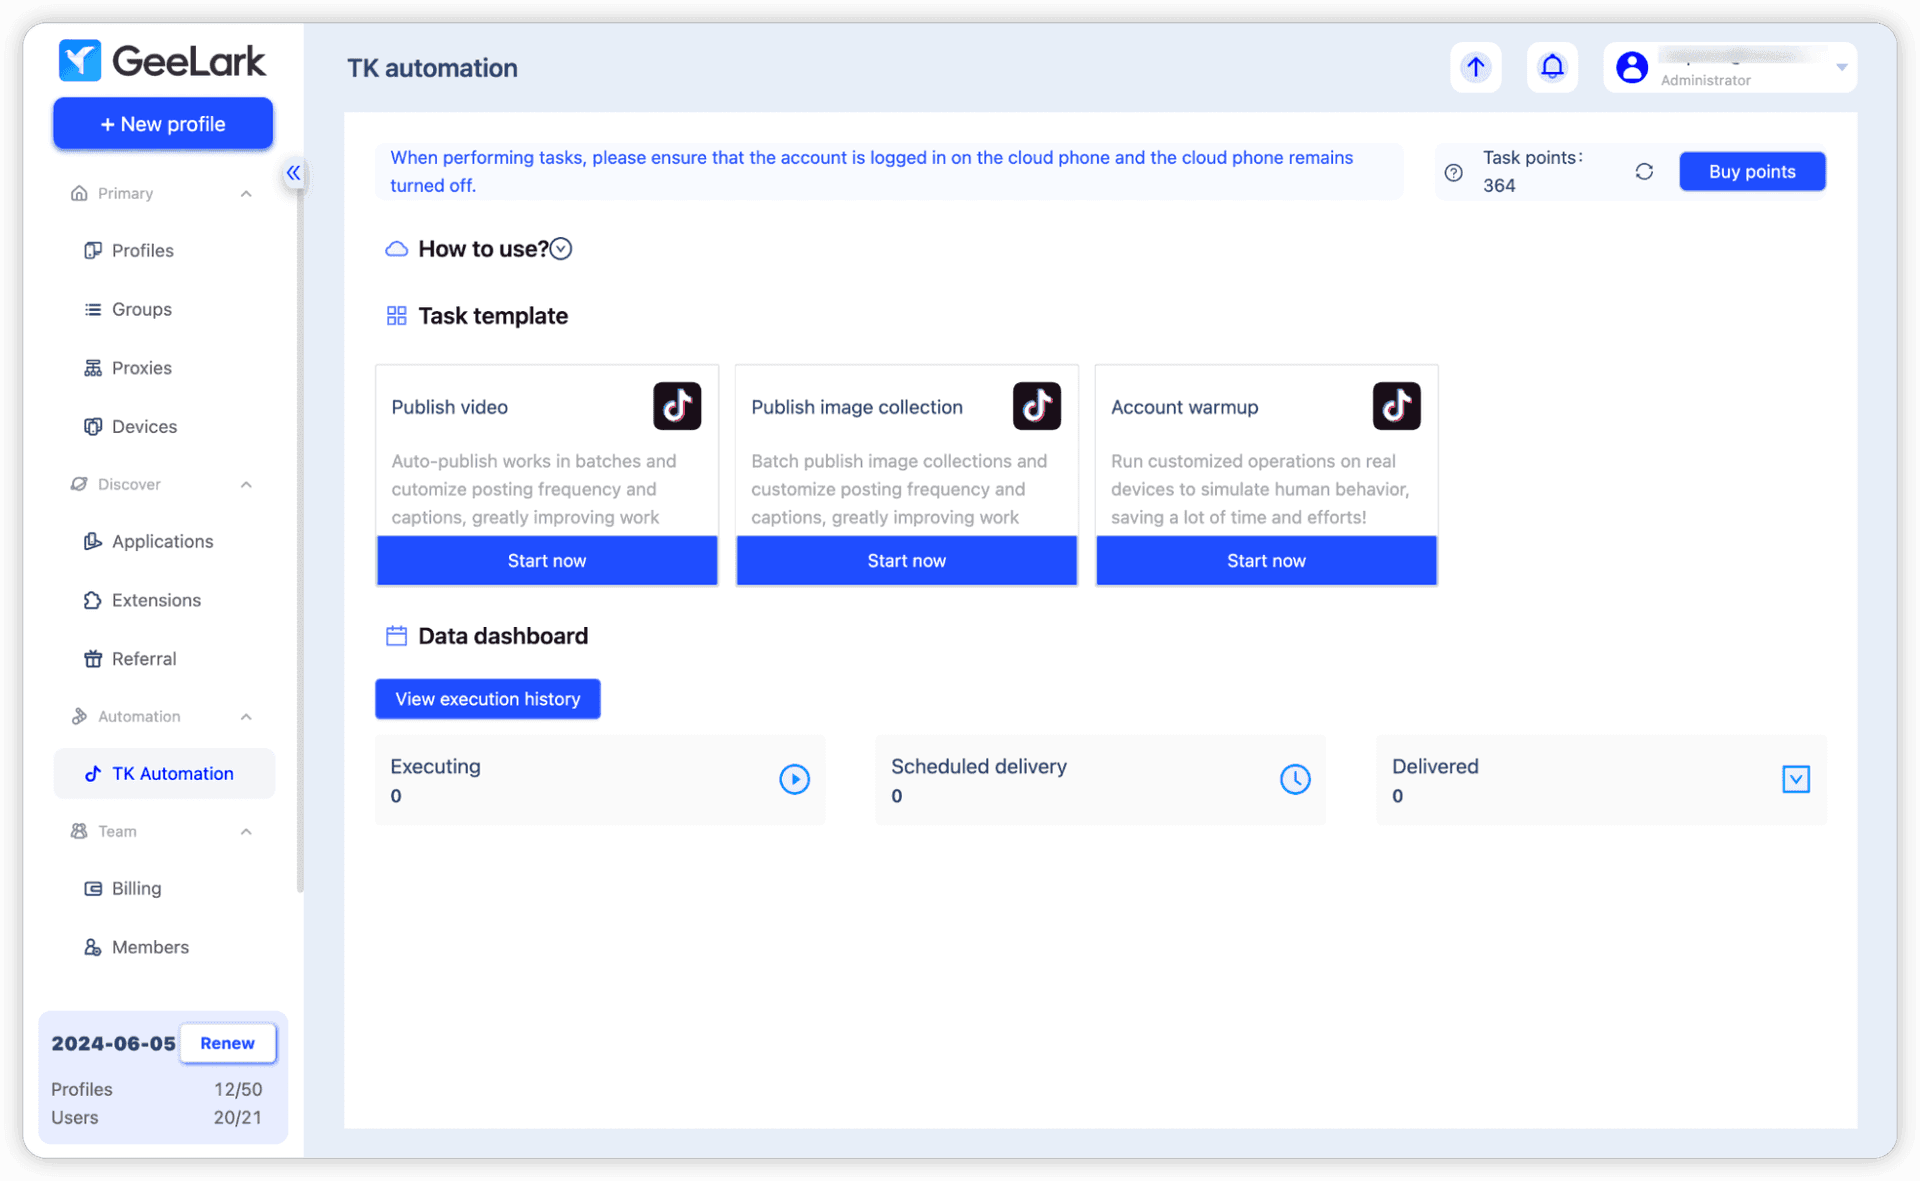Click the Account warmup TikTok icon
The width and height of the screenshot is (1920, 1181).
coord(1397,406)
